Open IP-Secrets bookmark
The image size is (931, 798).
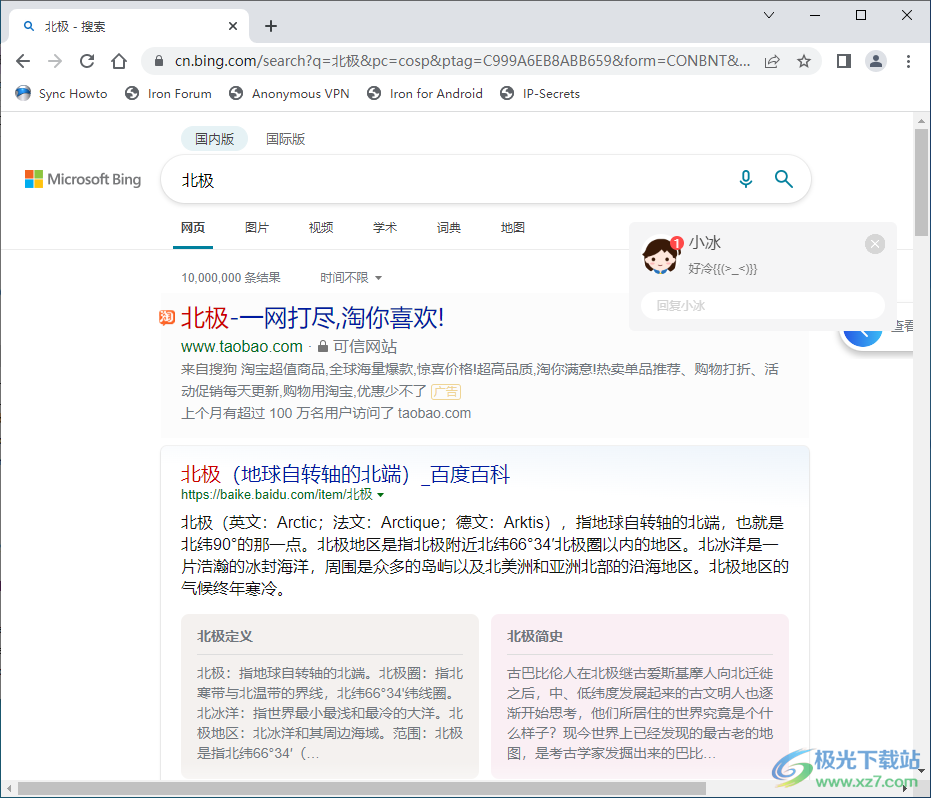(x=540, y=93)
